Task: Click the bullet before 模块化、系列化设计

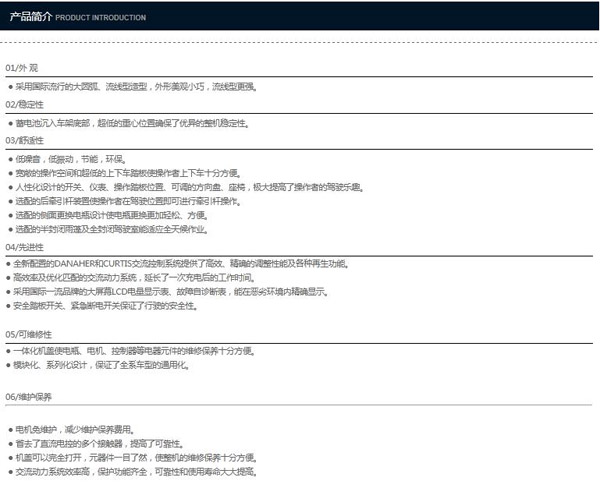Action: pos(9,365)
